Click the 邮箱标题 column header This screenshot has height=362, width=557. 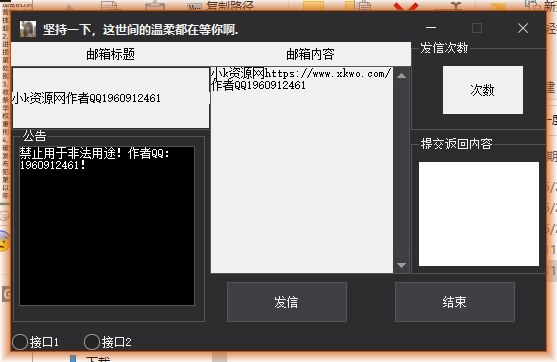(x=110, y=54)
